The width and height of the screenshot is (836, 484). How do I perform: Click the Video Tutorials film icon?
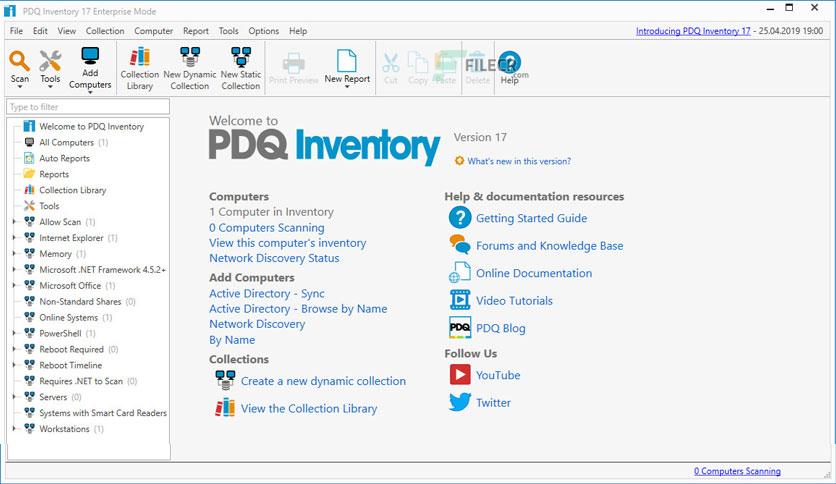click(x=460, y=300)
